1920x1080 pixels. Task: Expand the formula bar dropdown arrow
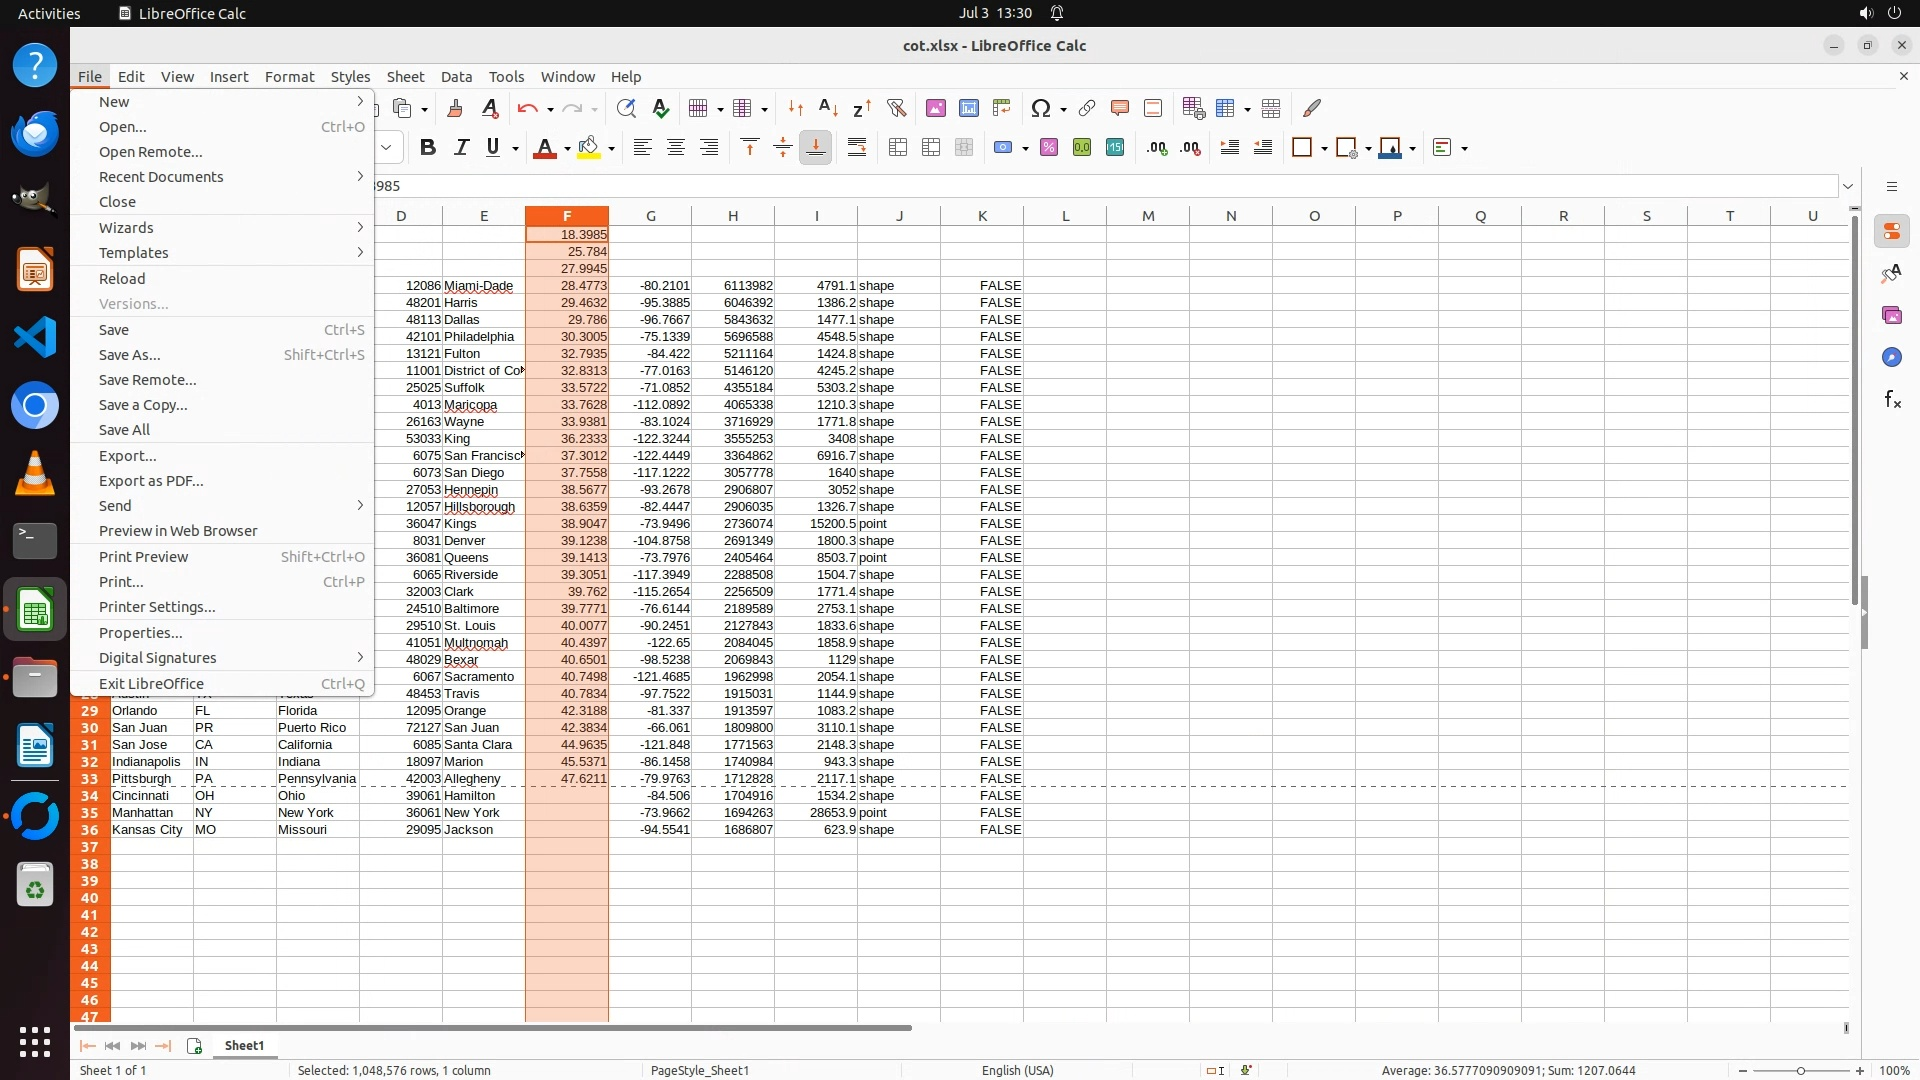(x=1848, y=186)
